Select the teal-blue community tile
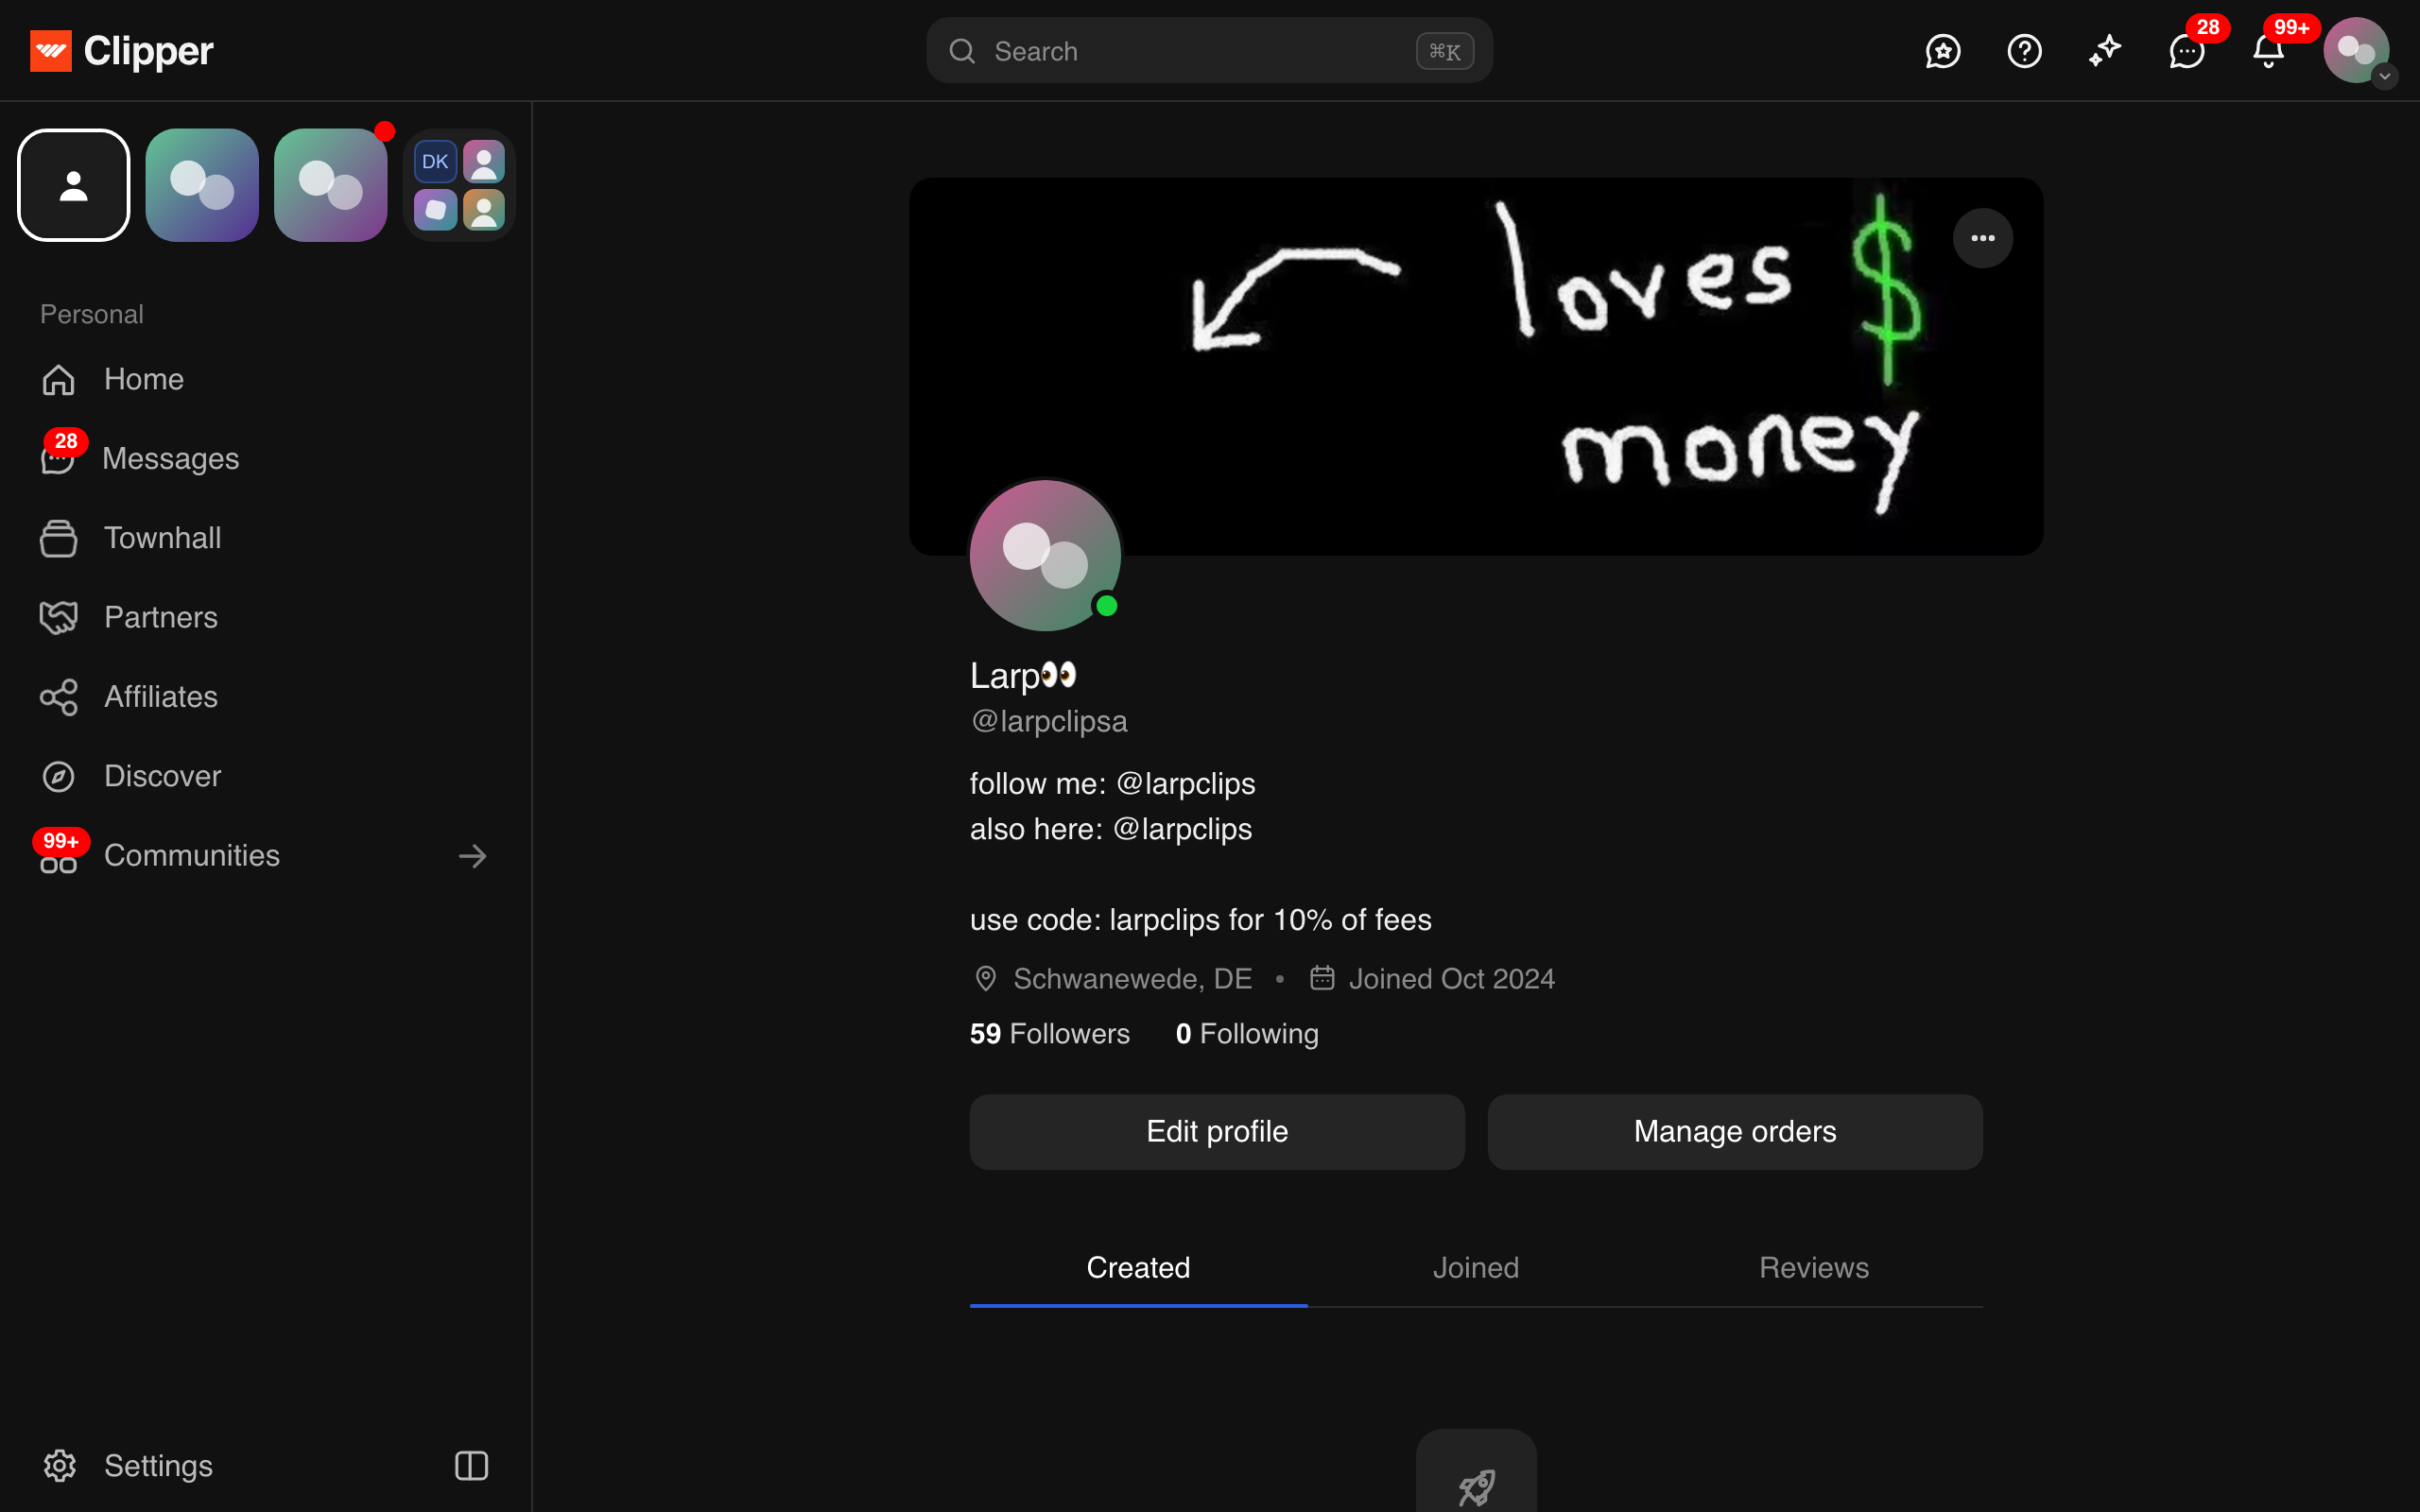 202,185
